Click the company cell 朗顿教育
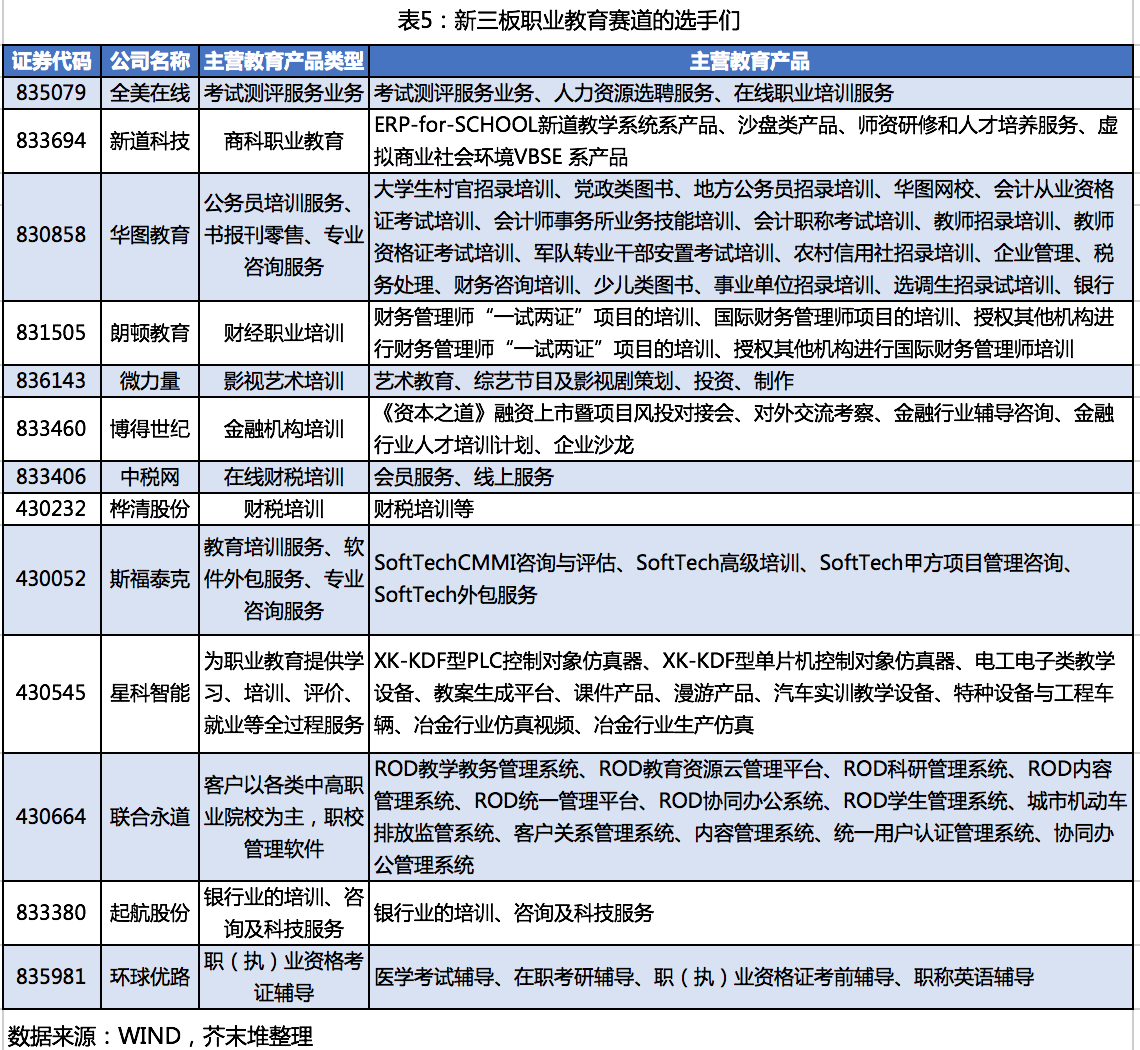 pyautogui.click(x=150, y=333)
